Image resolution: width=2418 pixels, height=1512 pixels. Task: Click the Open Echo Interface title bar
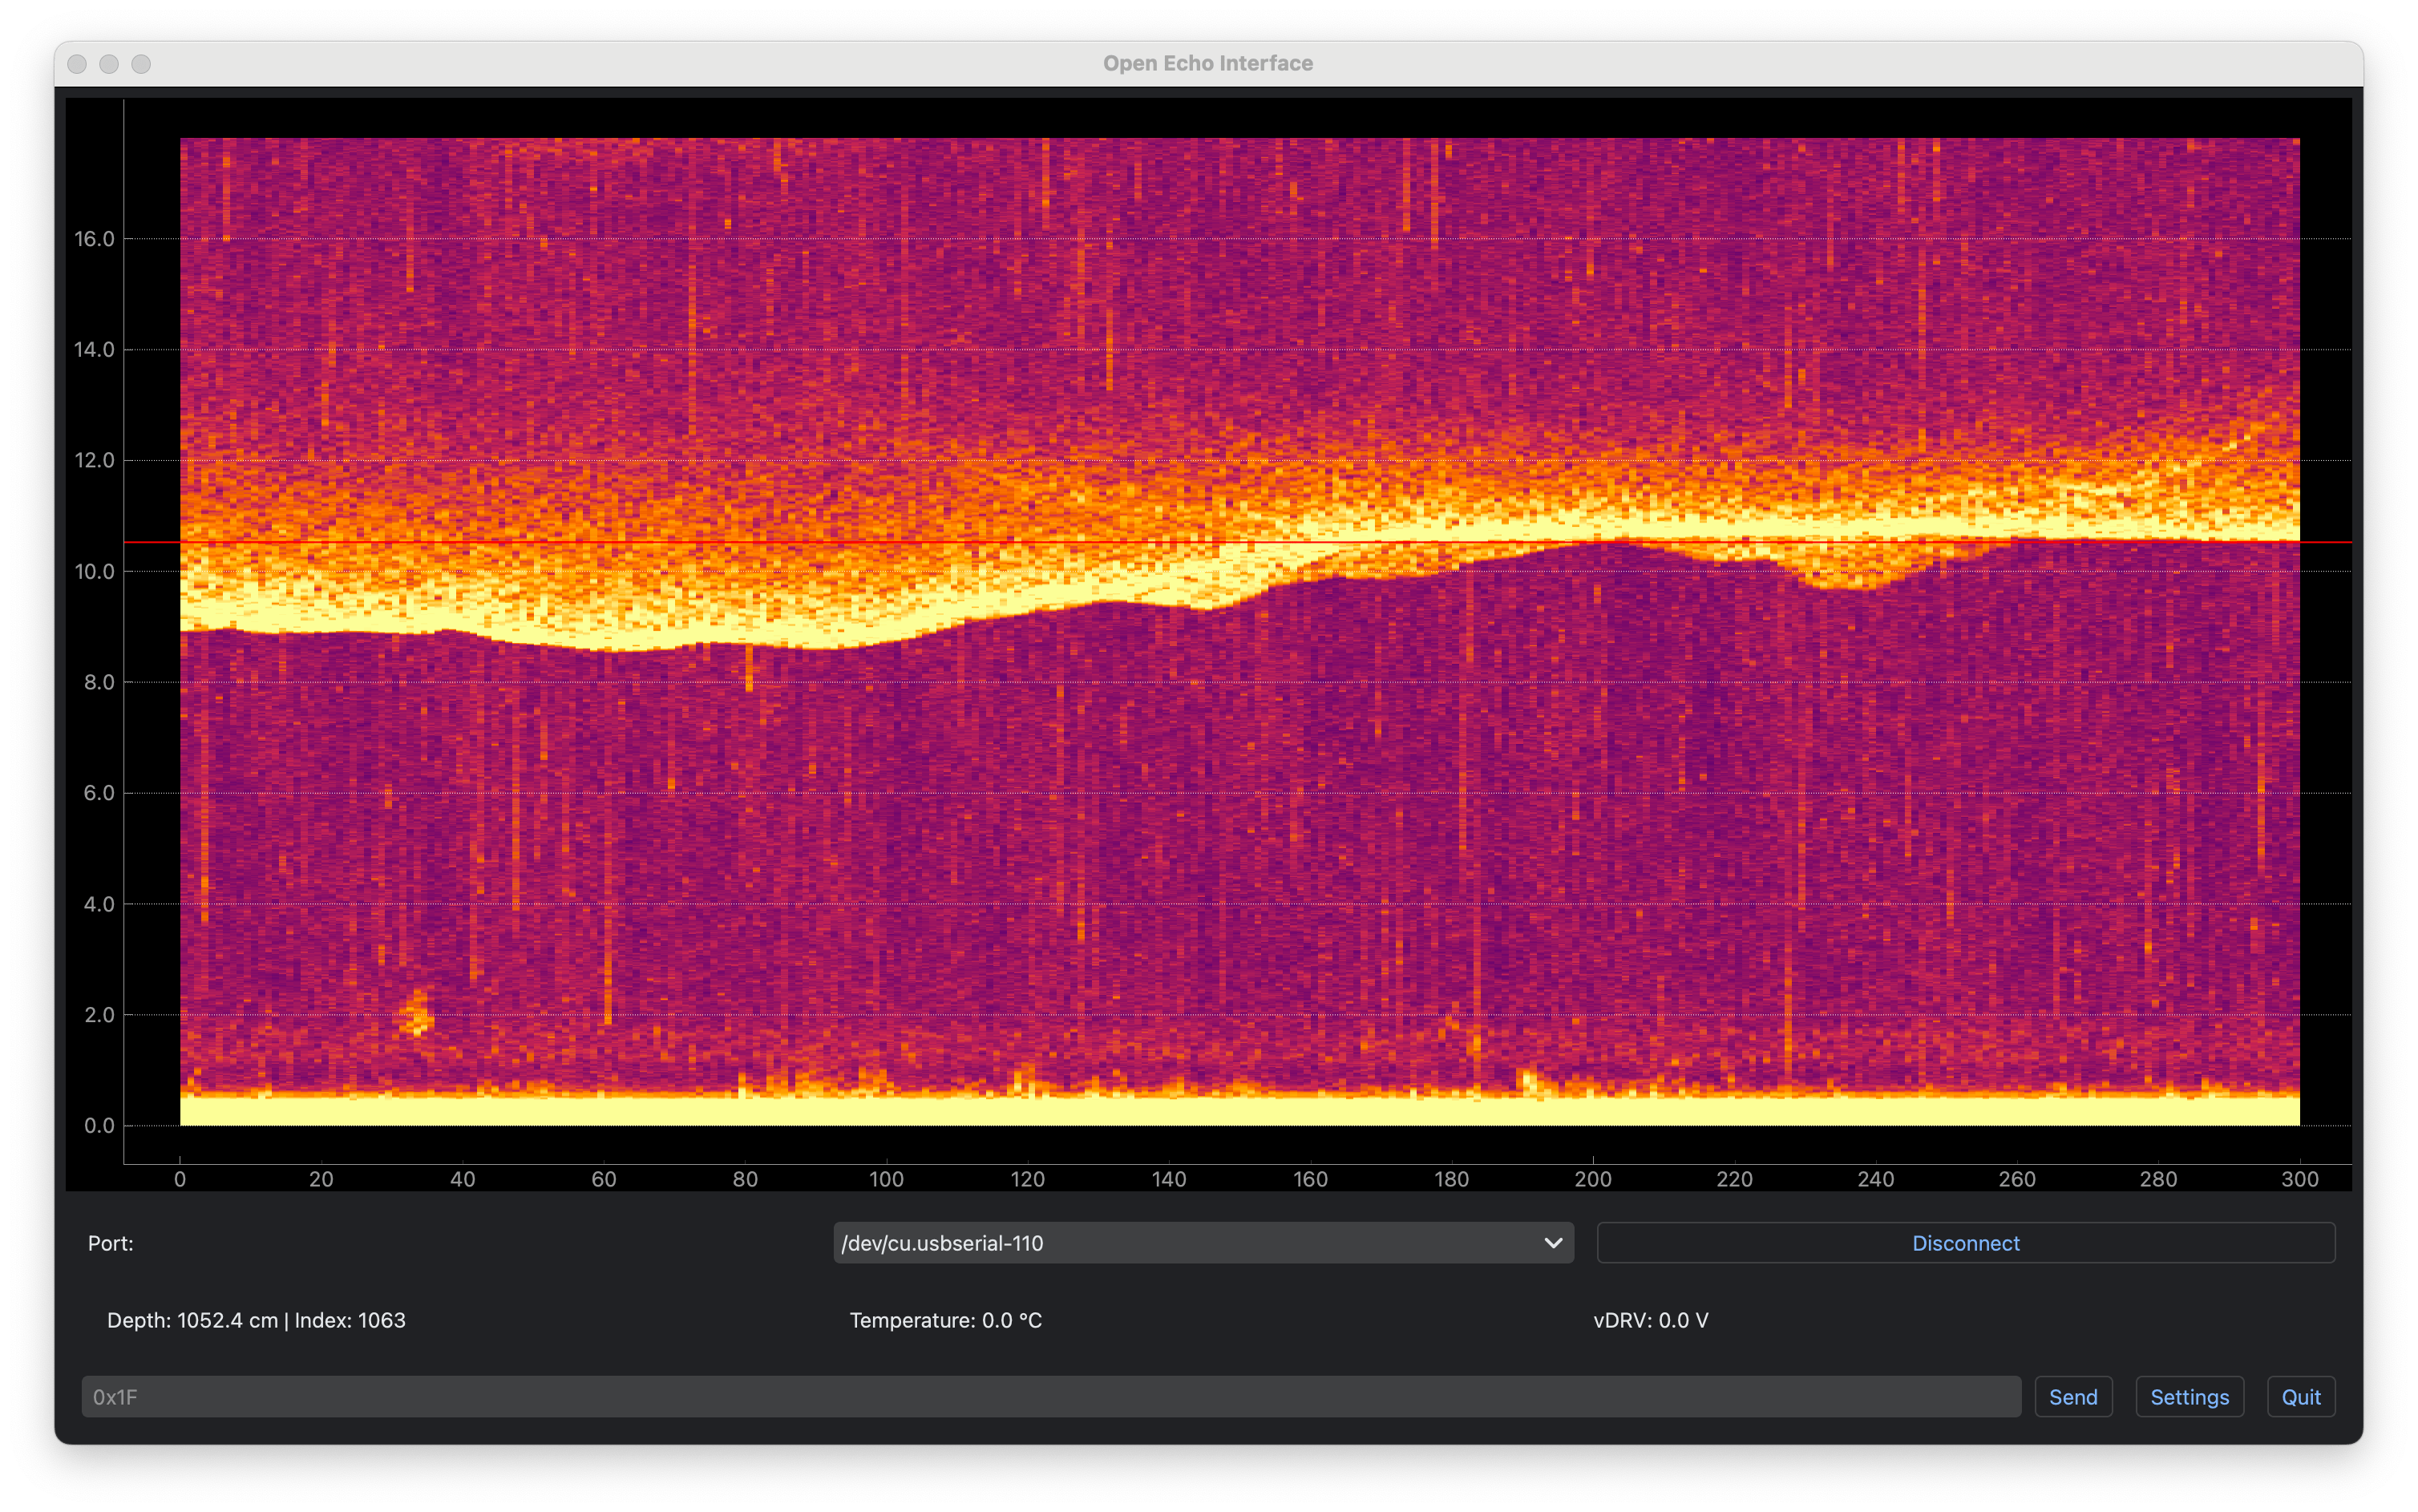point(1208,63)
